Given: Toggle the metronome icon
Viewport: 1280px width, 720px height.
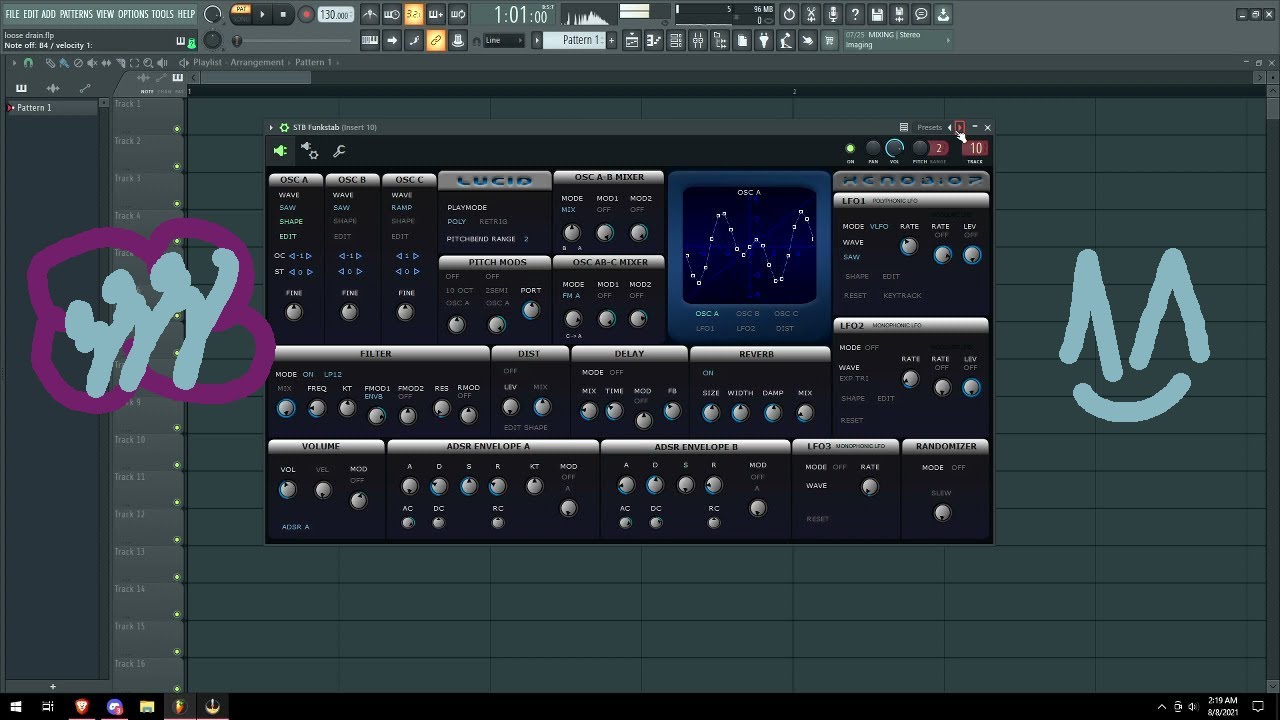Looking at the screenshot, I should click(370, 15).
